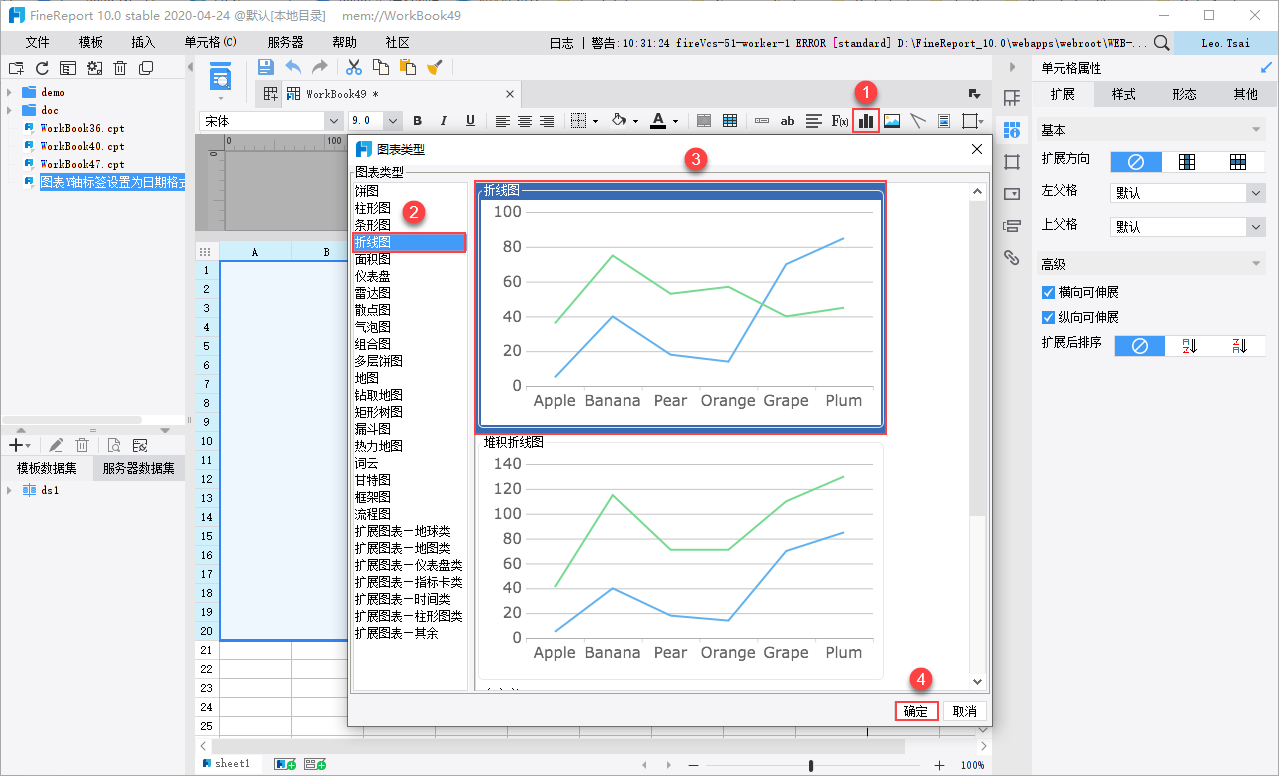Image resolution: width=1279 pixels, height=776 pixels.
Task: Open the font name dropdown 宋体
Action: (333, 121)
